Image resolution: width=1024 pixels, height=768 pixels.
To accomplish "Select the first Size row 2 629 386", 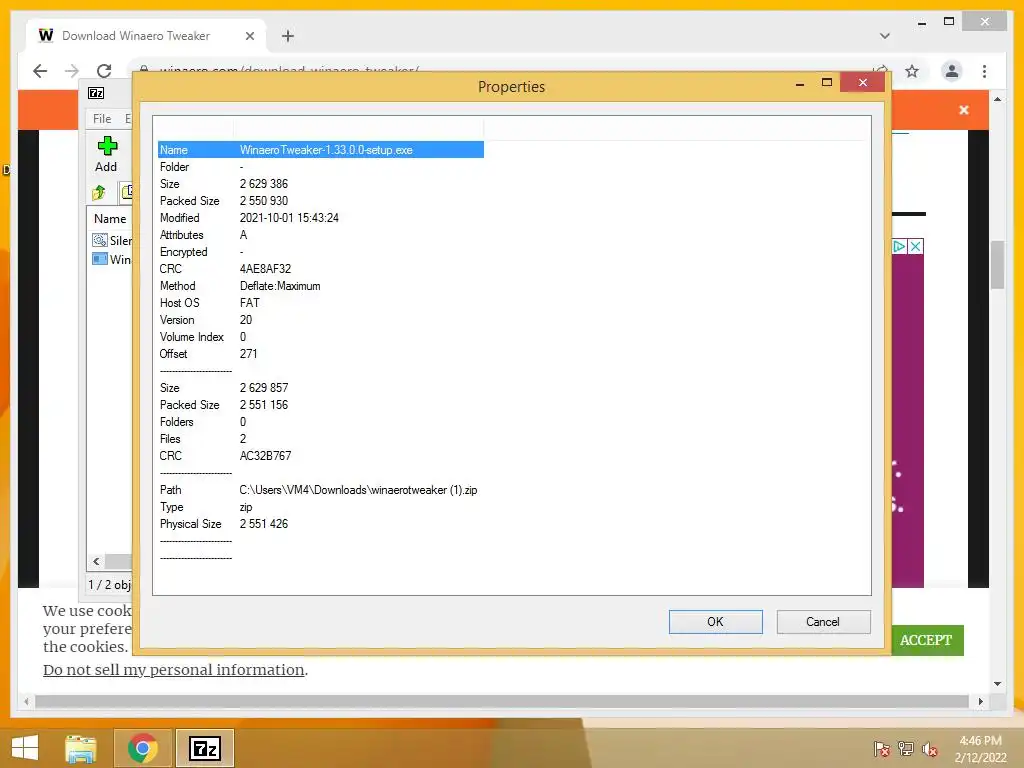I will [x=321, y=184].
